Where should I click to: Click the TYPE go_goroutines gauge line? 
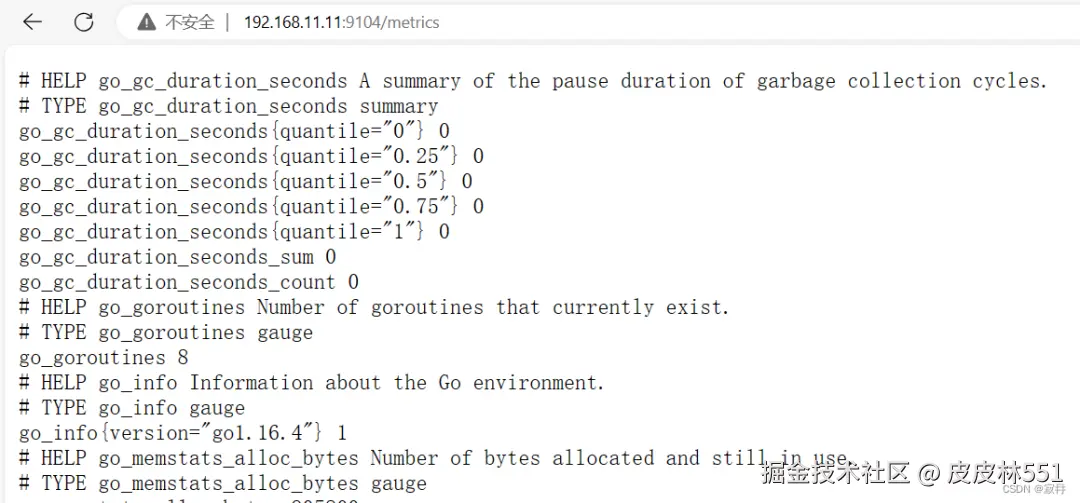pyautogui.click(x=166, y=332)
